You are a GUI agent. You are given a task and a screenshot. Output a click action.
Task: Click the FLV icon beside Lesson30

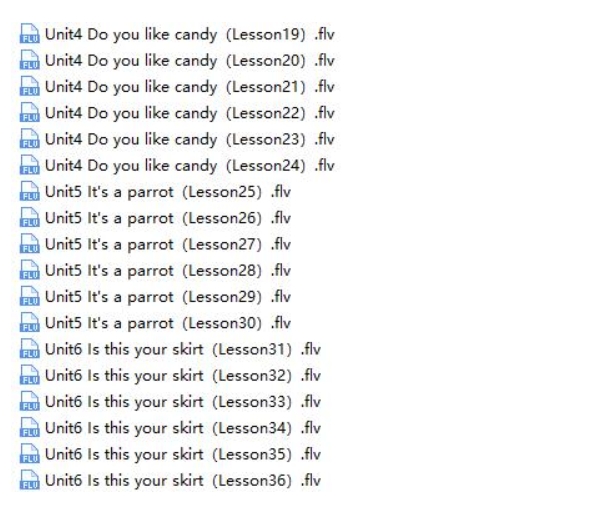coord(27,321)
